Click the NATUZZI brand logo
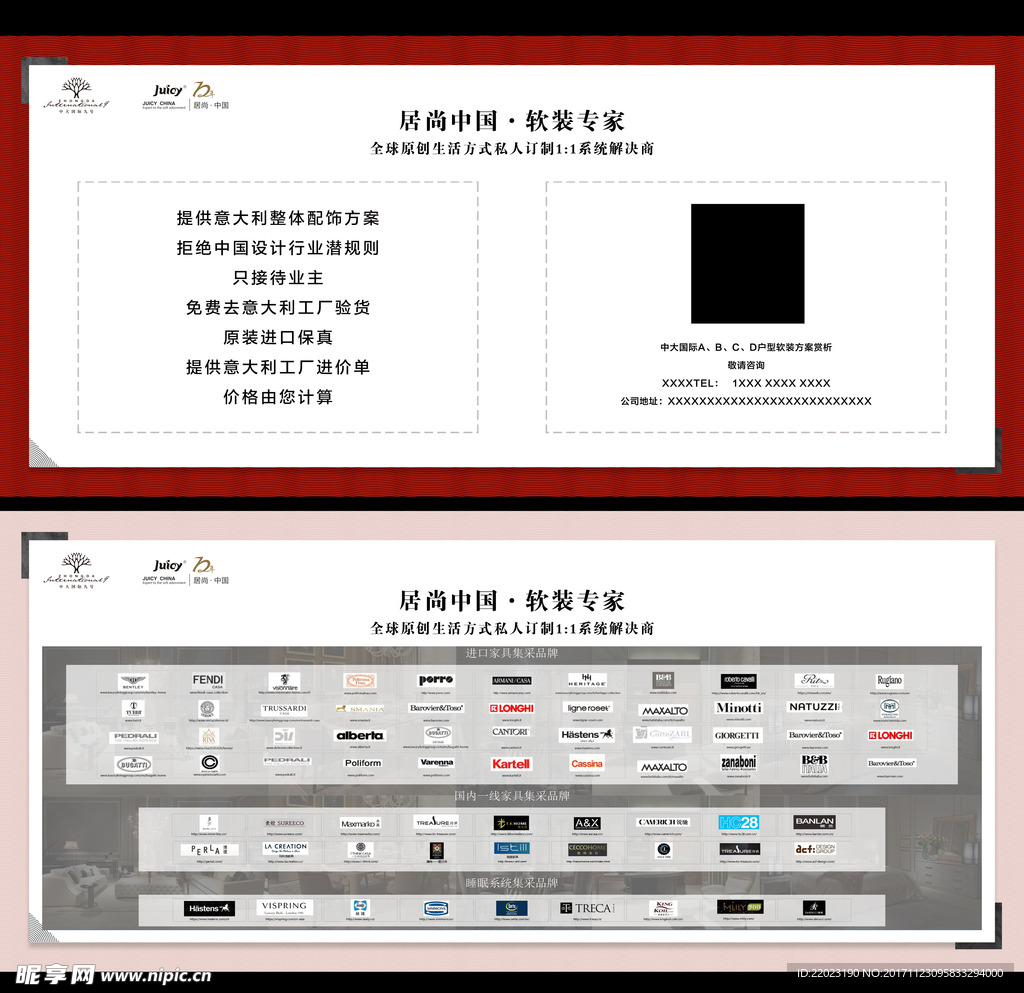The width and height of the screenshot is (1024, 993). coord(814,707)
